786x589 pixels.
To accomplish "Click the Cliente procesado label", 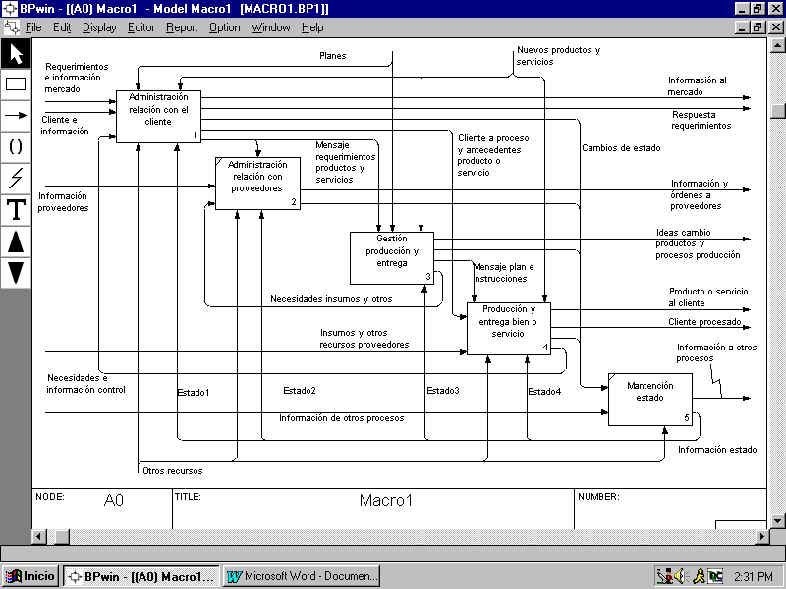I will pos(704,322).
